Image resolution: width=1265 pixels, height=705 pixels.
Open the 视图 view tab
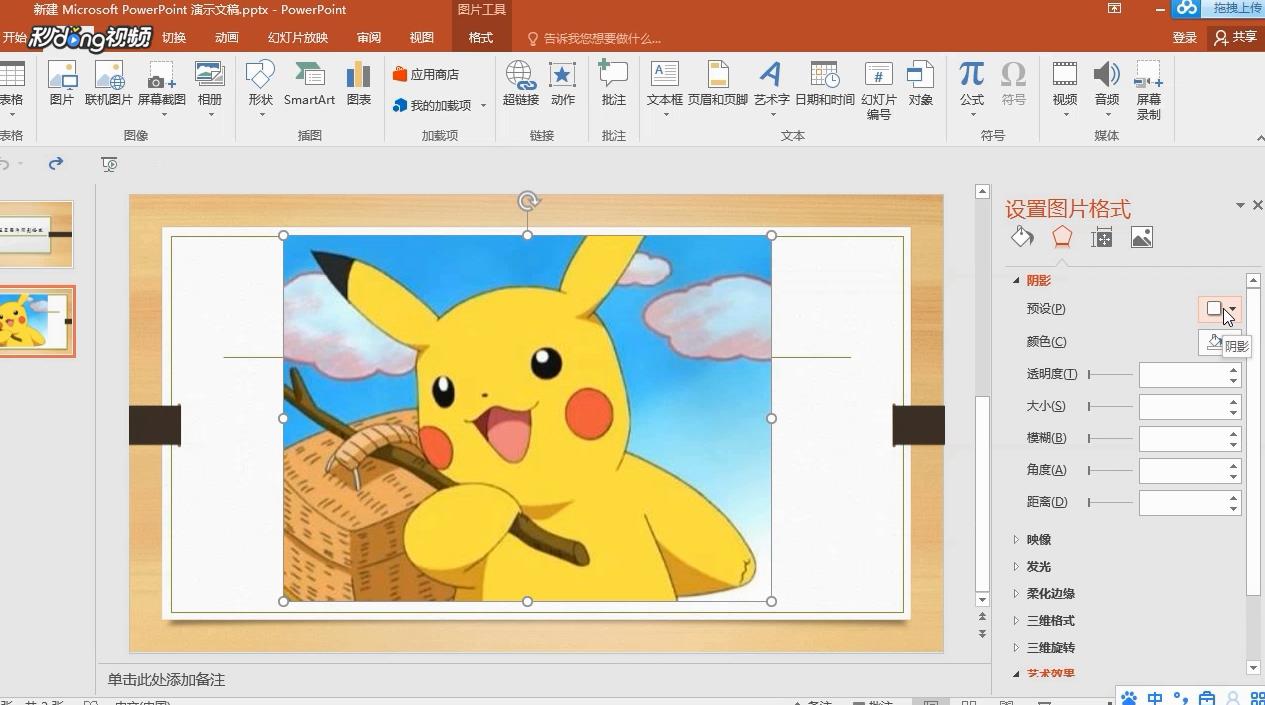click(x=422, y=38)
